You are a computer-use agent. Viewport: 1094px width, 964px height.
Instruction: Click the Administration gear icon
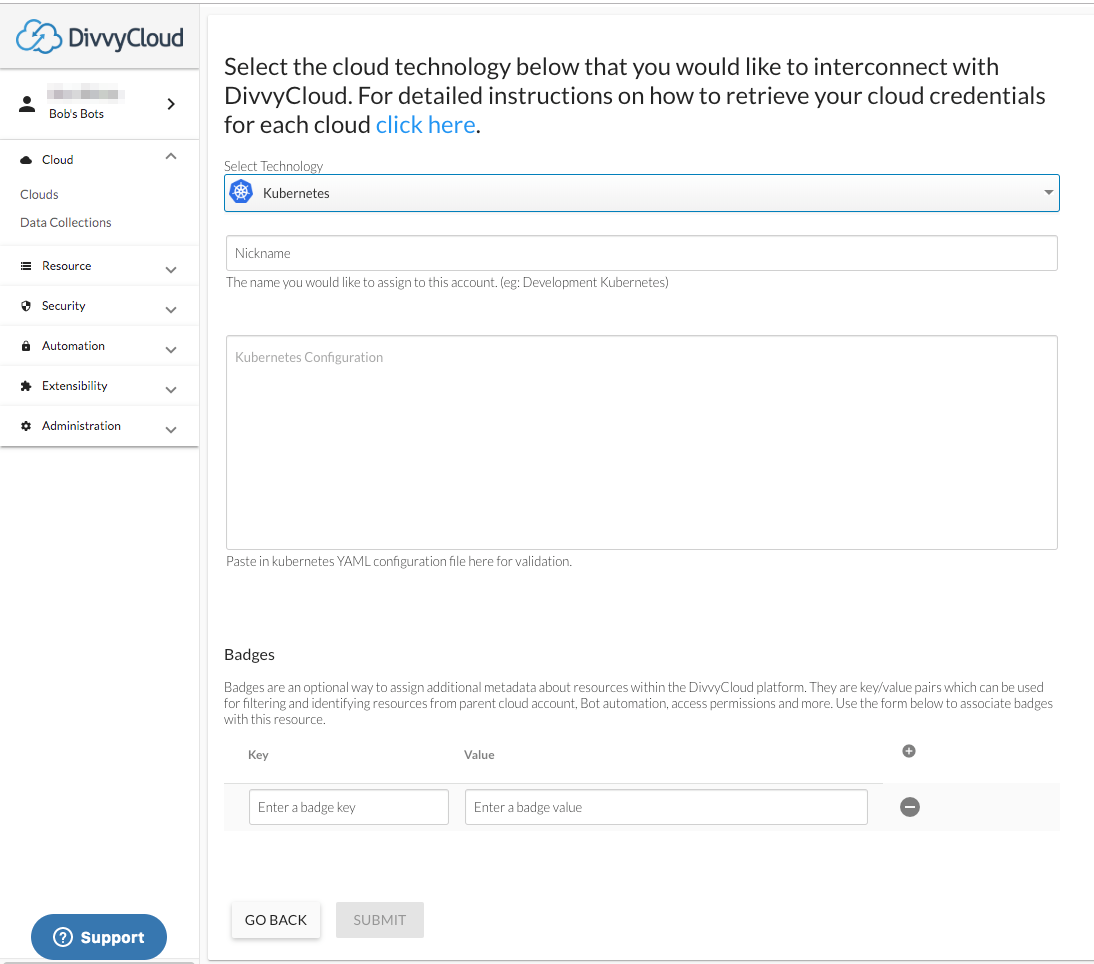(26, 425)
